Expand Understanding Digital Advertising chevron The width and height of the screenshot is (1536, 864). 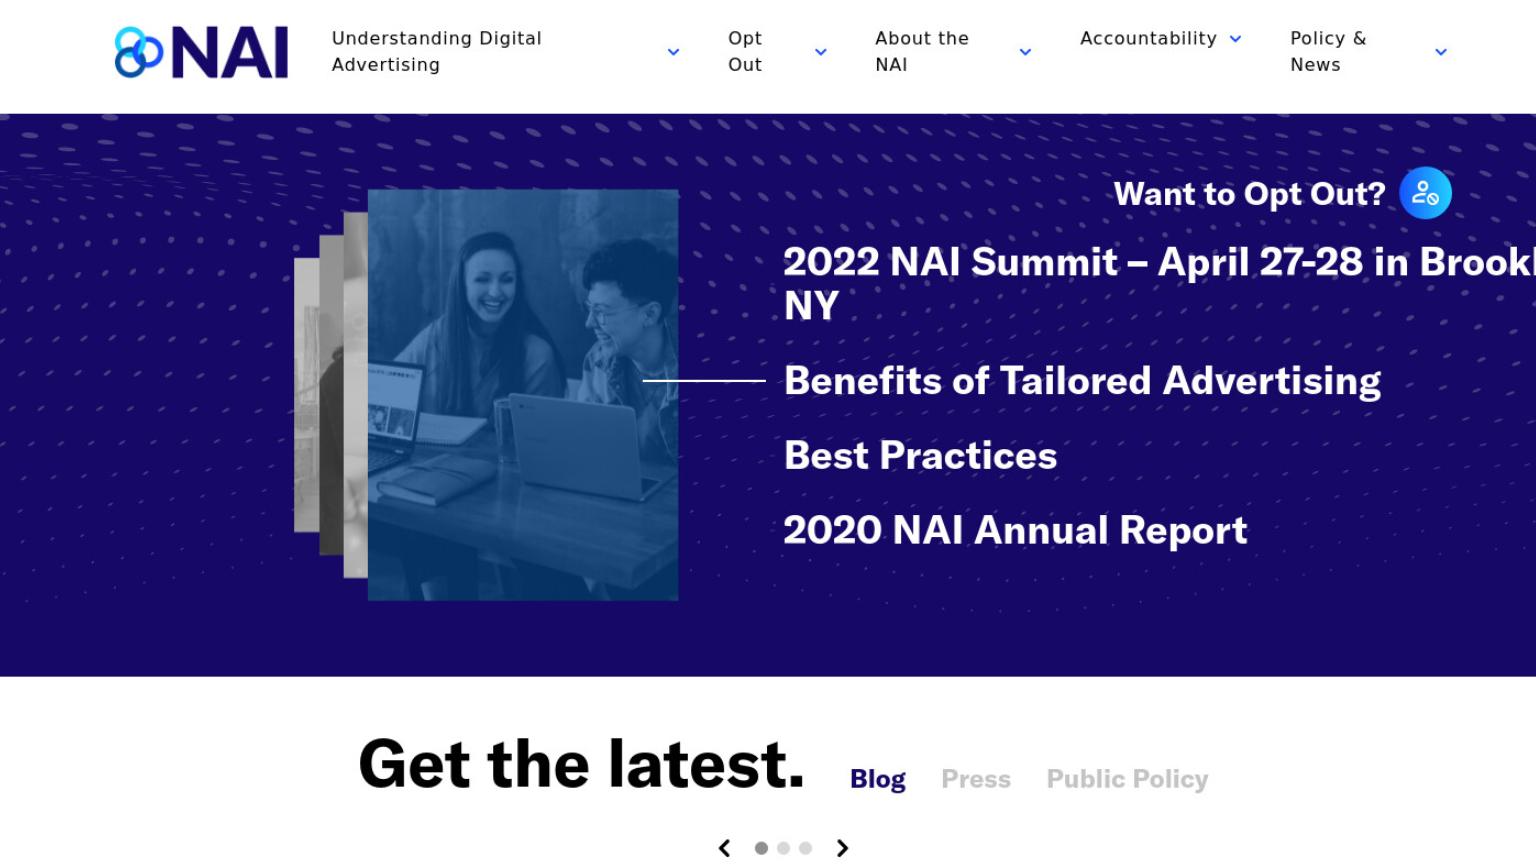(673, 52)
